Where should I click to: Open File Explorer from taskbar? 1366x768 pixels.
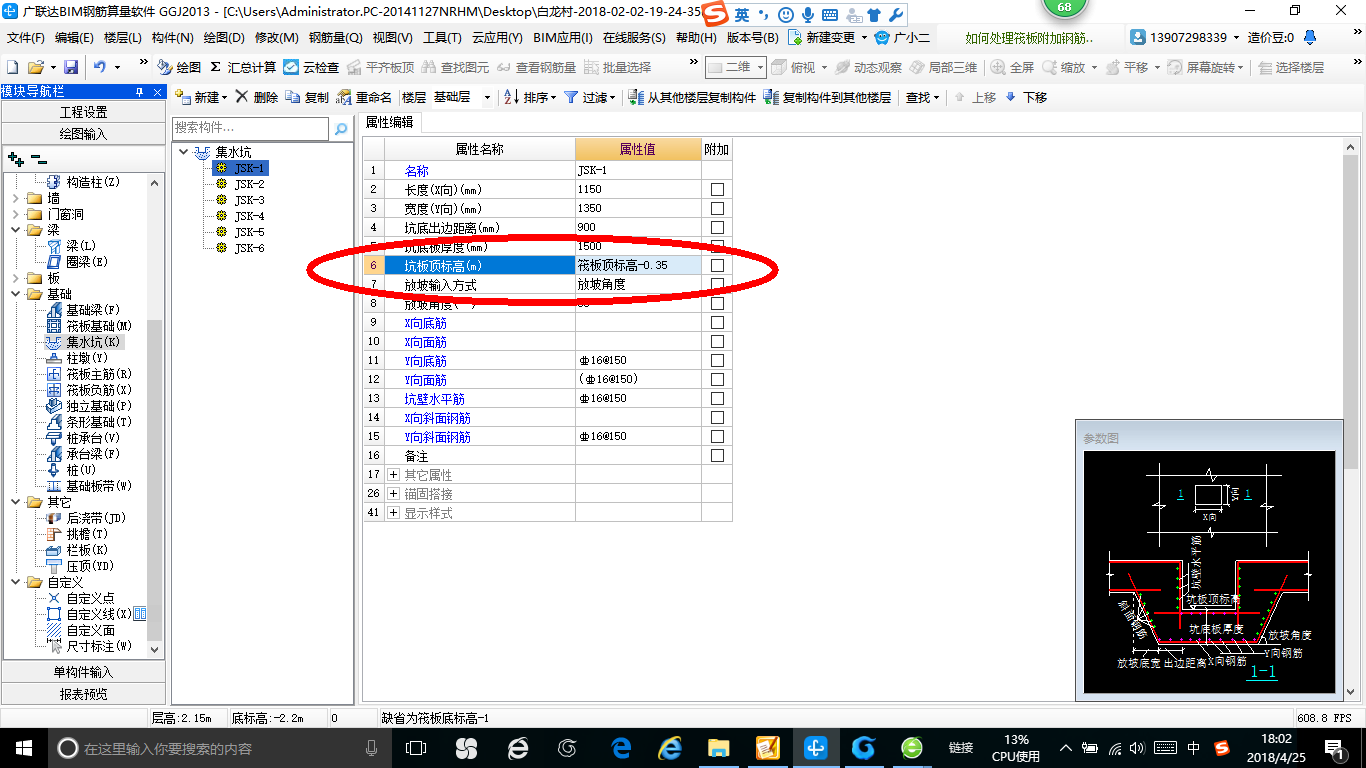pyautogui.click(x=718, y=748)
